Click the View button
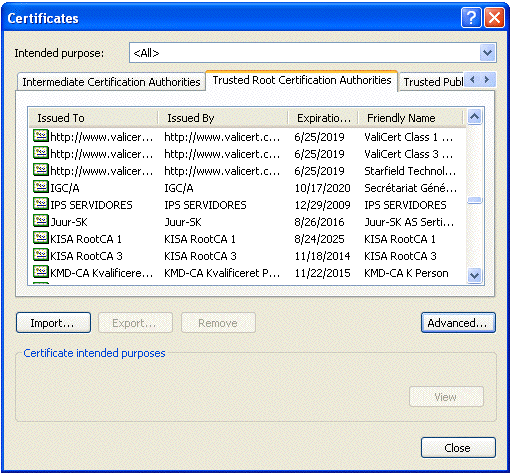This screenshot has width=512, height=475. (446, 397)
